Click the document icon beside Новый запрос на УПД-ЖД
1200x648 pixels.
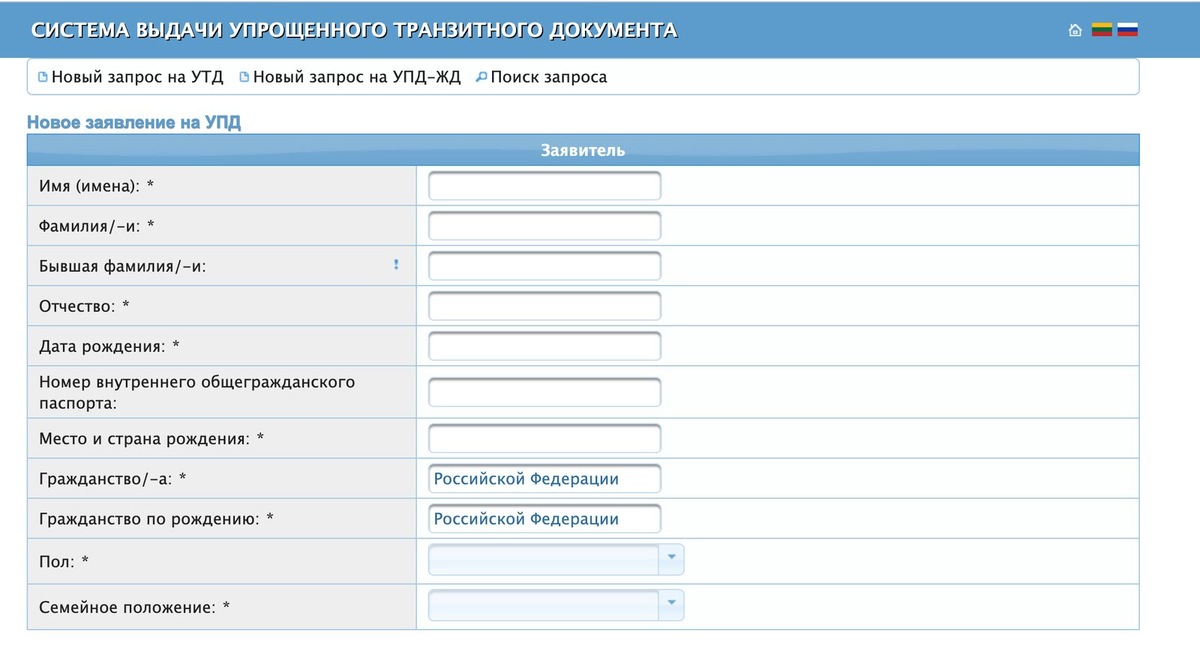pos(243,76)
